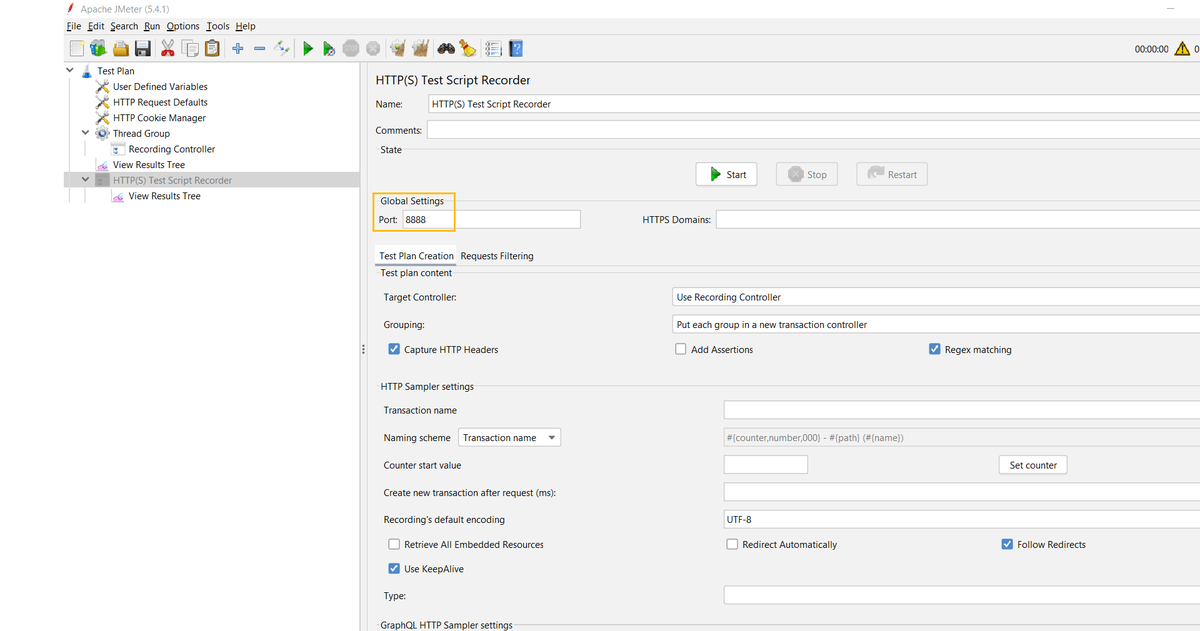Click the HTTPS Domains input field
Image resolution: width=1200 pixels, height=631 pixels.
pos(958,219)
